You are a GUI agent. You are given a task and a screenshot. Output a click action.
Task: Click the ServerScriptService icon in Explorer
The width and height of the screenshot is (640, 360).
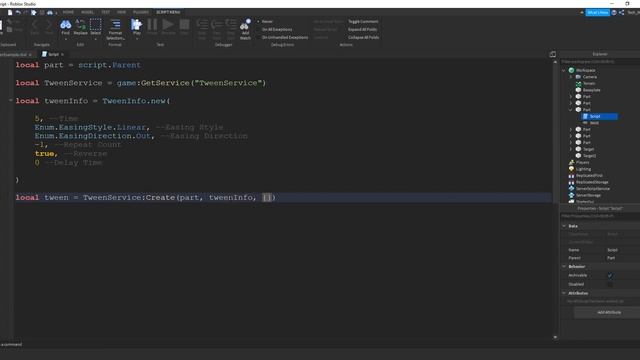571,189
